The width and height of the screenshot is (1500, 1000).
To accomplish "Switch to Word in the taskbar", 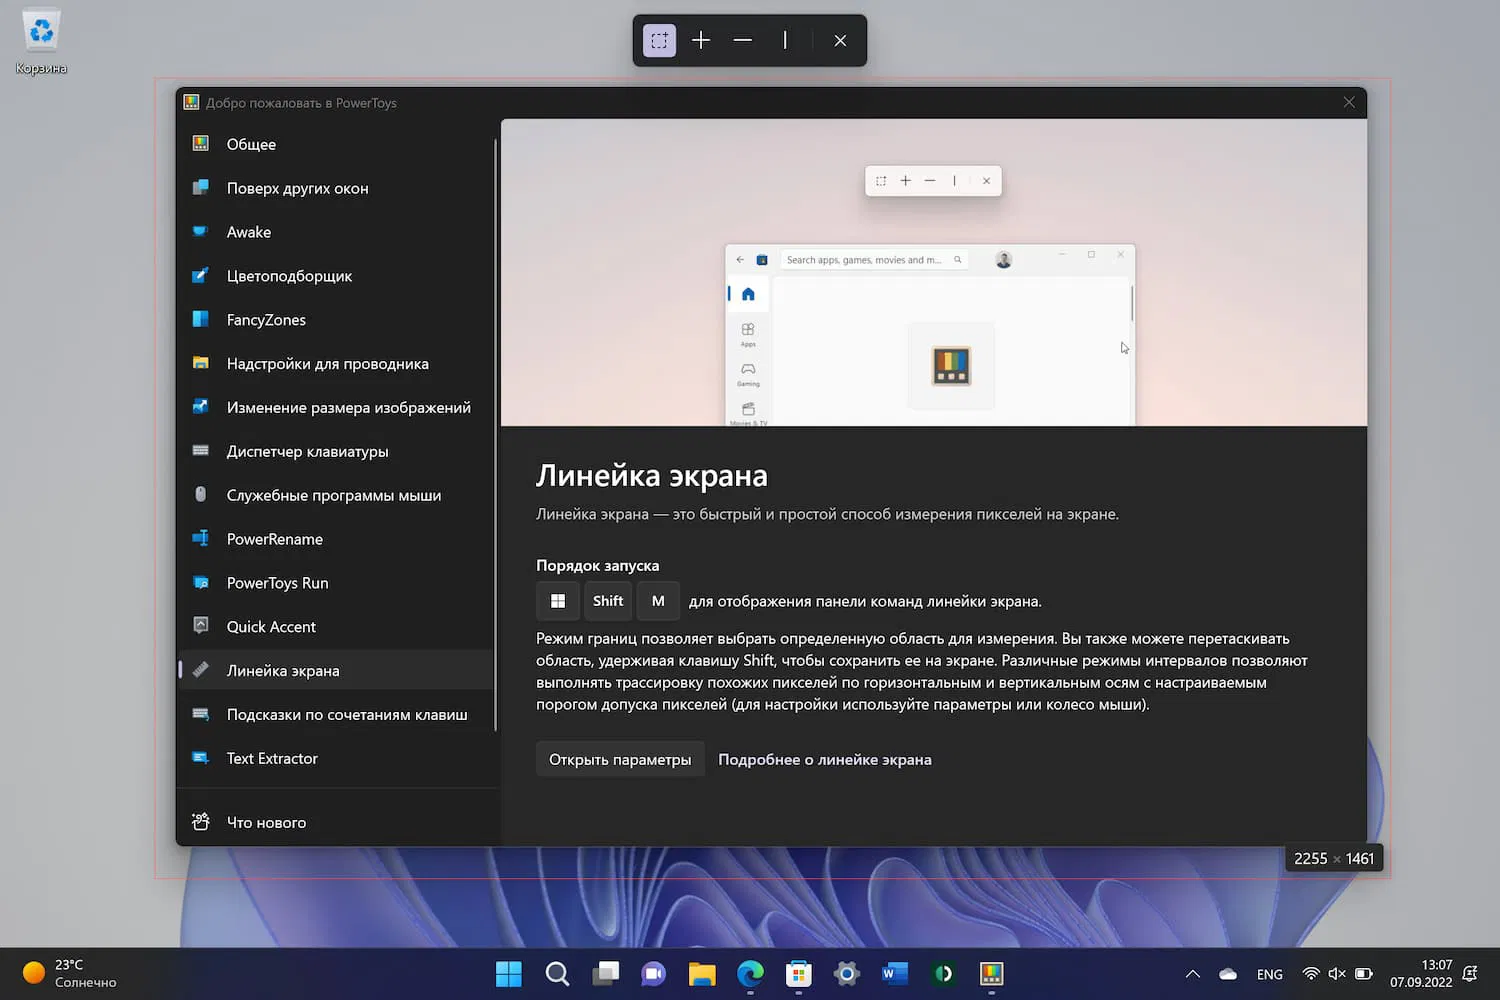I will (x=895, y=974).
